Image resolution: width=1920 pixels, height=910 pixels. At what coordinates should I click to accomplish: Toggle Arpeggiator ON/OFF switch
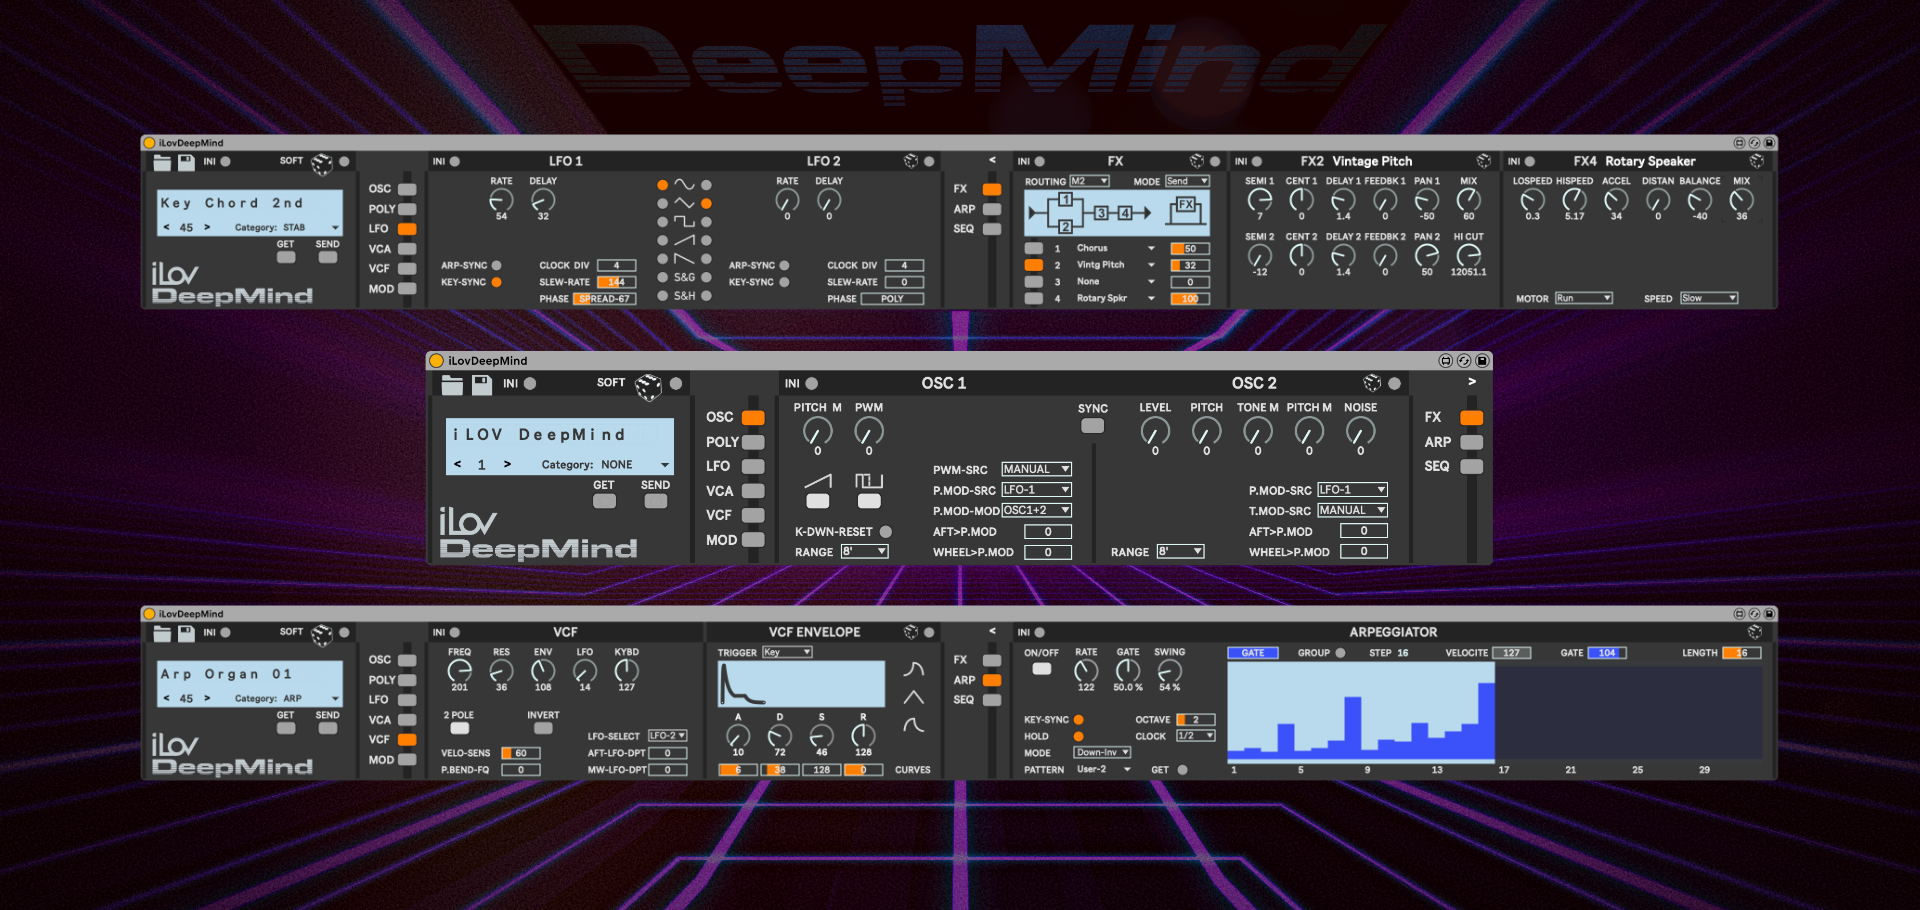pos(1042,669)
